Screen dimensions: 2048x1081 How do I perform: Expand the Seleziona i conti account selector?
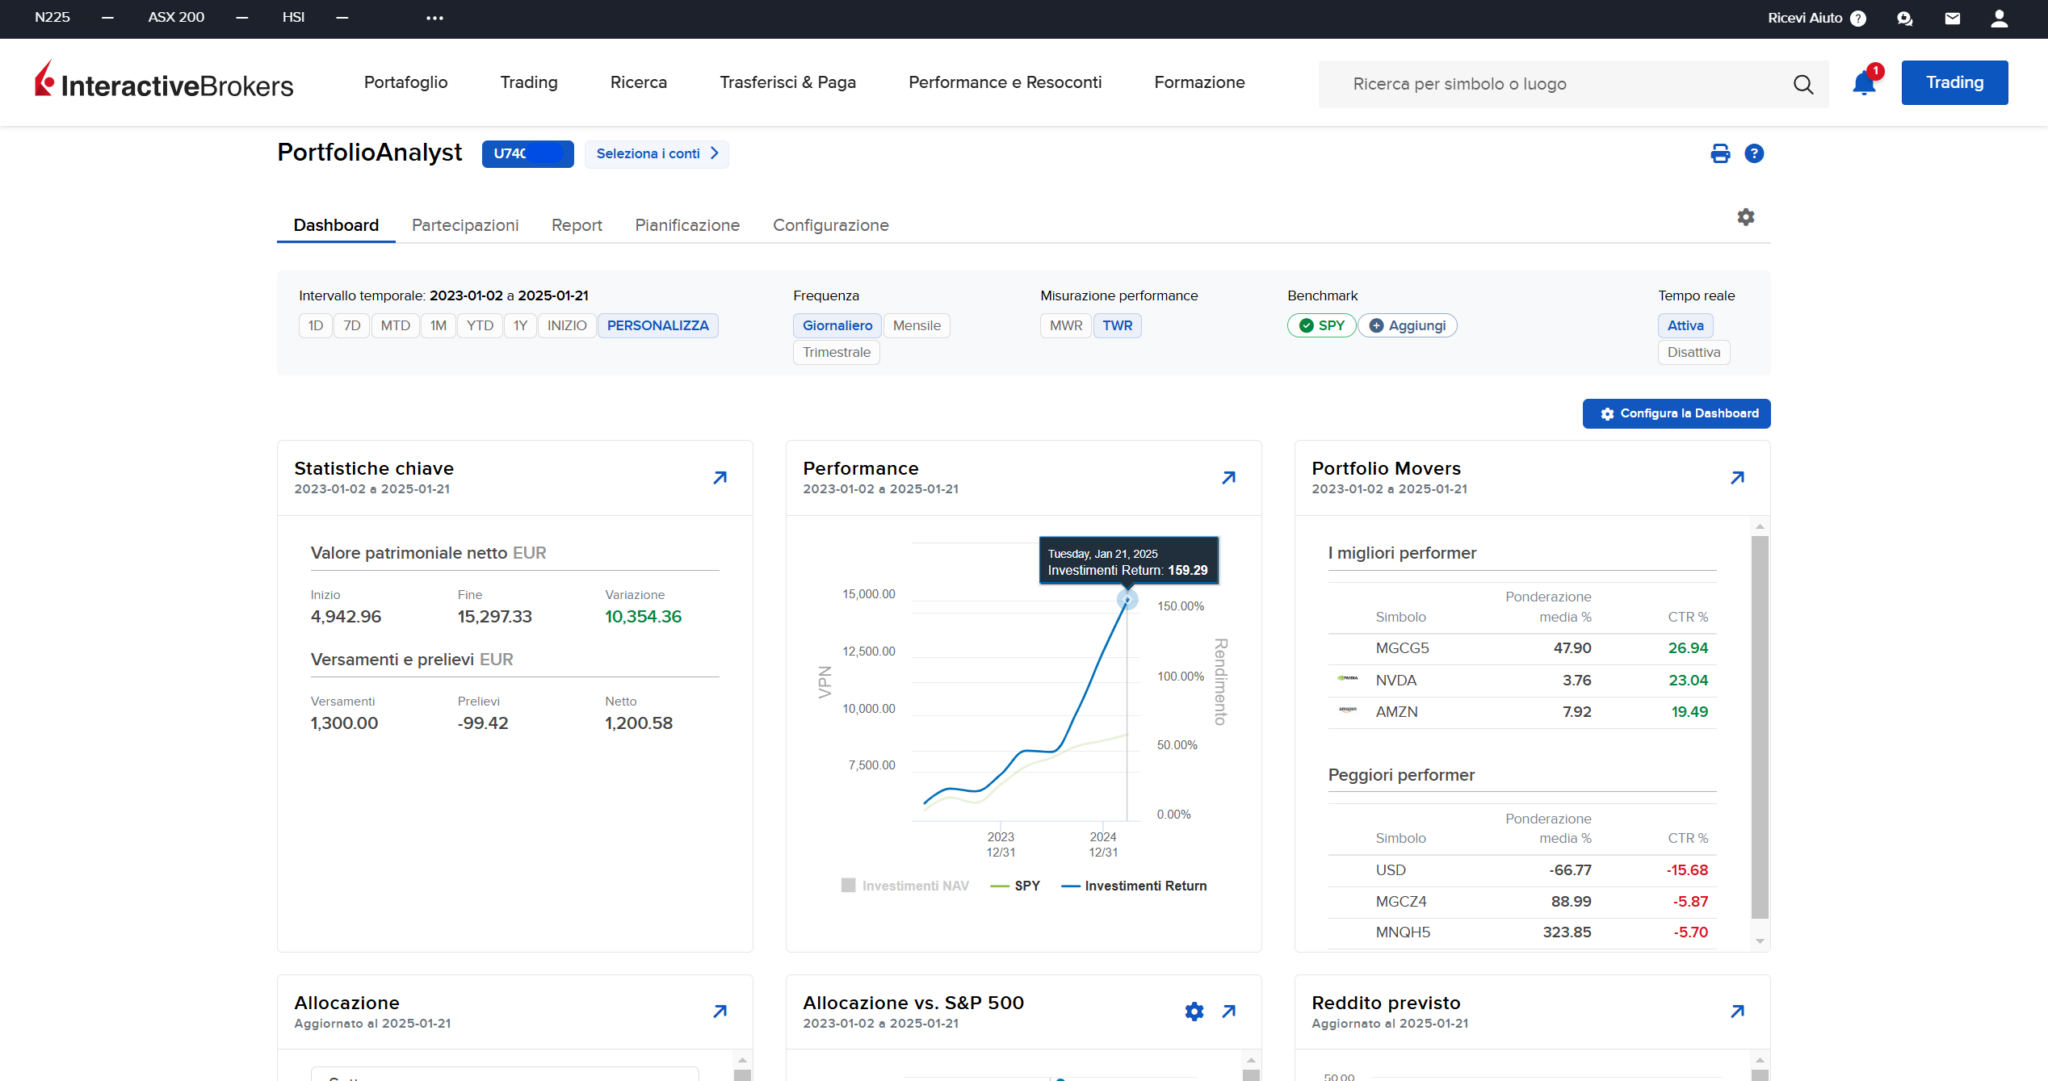pyautogui.click(x=656, y=153)
